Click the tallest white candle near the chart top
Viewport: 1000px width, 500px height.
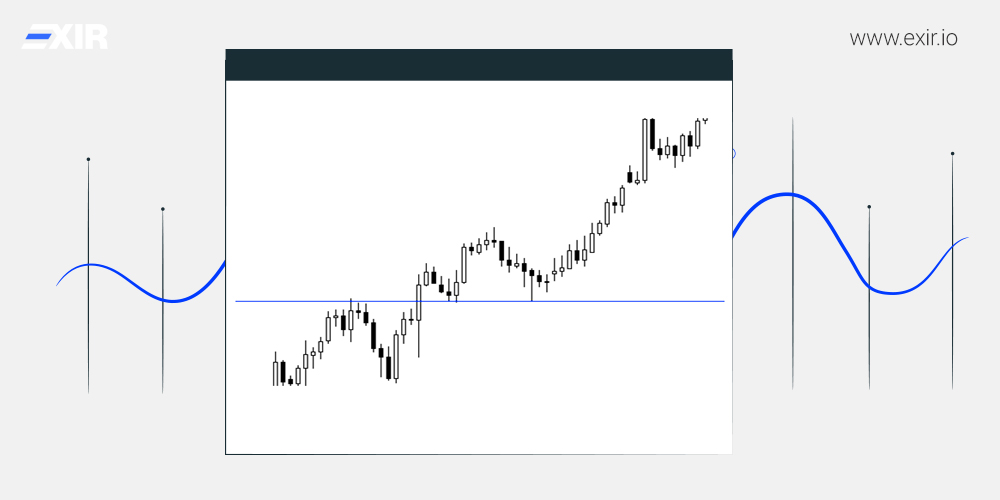pos(645,150)
